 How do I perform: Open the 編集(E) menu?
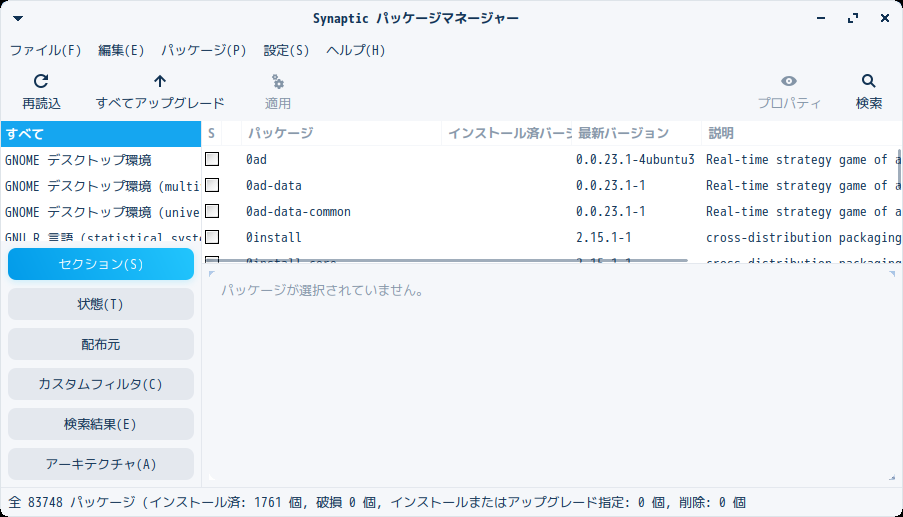pyautogui.click(x=121, y=51)
